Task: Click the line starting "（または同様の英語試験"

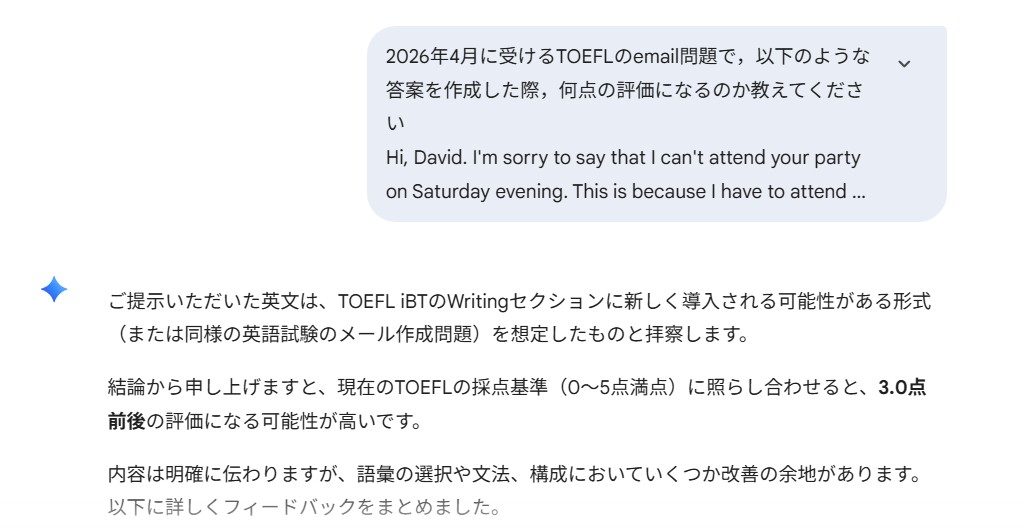Action: click(x=428, y=335)
